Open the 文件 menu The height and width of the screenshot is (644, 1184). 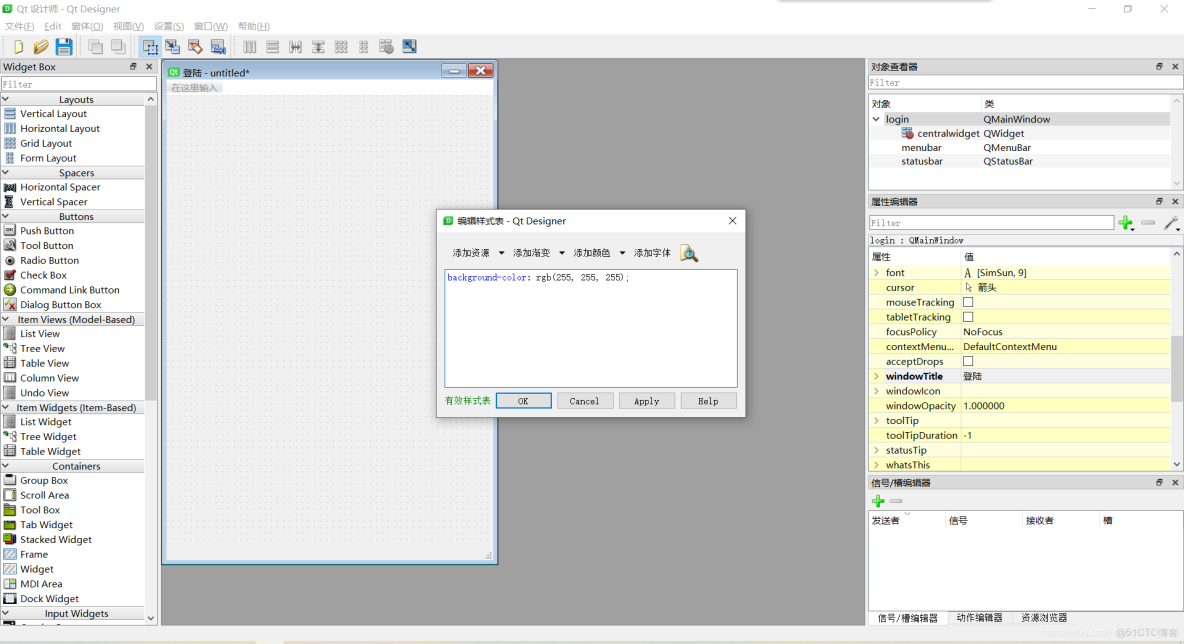coord(17,26)
